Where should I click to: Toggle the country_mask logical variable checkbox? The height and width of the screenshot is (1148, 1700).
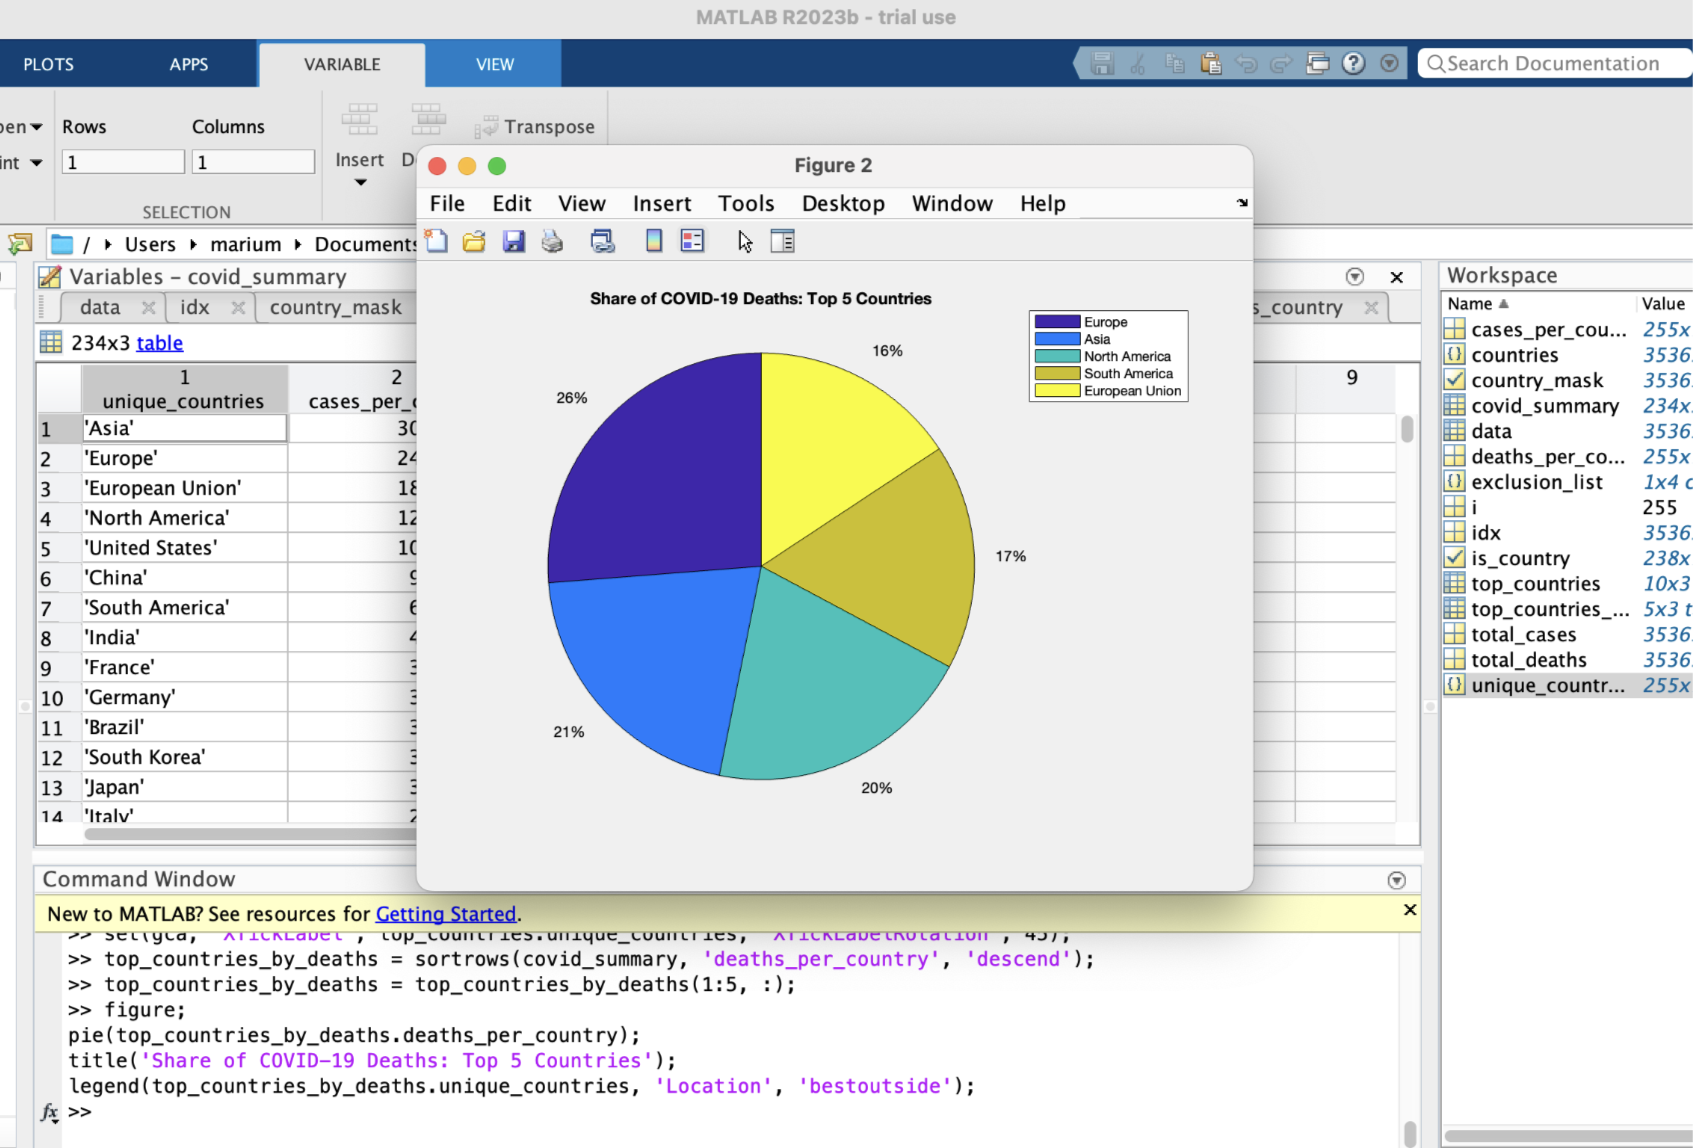click(x=1453, y=380)
